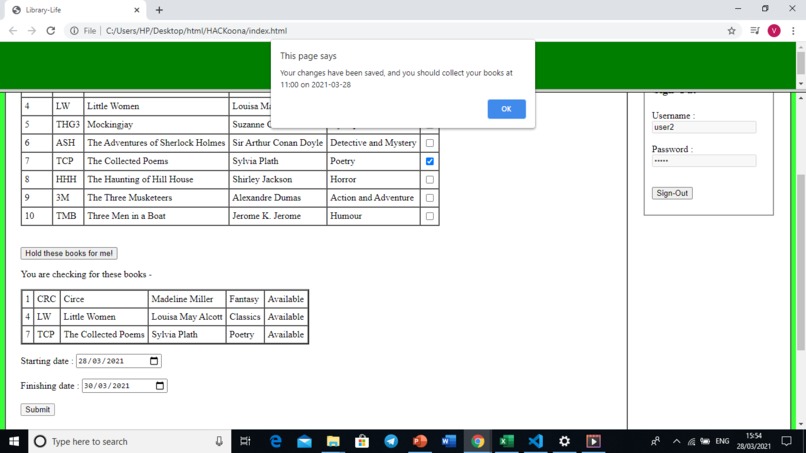Select The Three Musketeers checkbox
806x453 pixels.
point(430,198)
